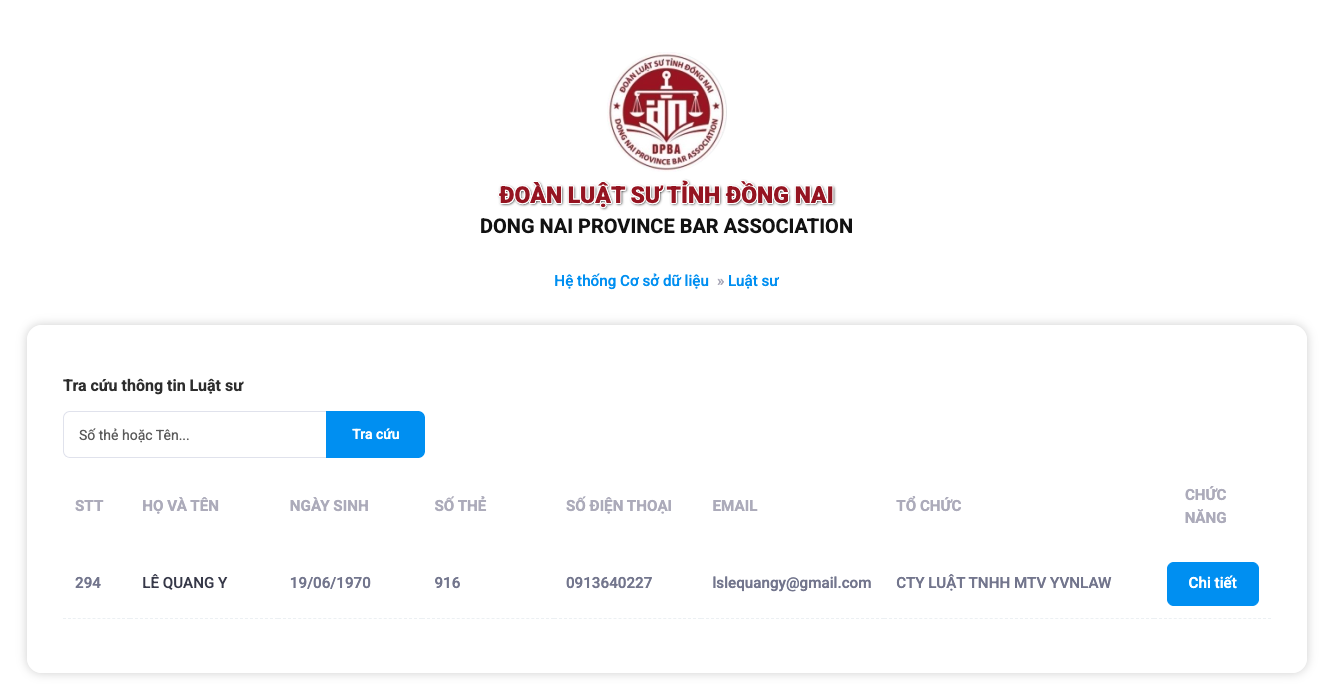Viewport: 1325px width, 684px height.
Task: Open the Hệ thống Cơ sở dữ liệu link
Action: pyautogui.click(x=632, y=281)
